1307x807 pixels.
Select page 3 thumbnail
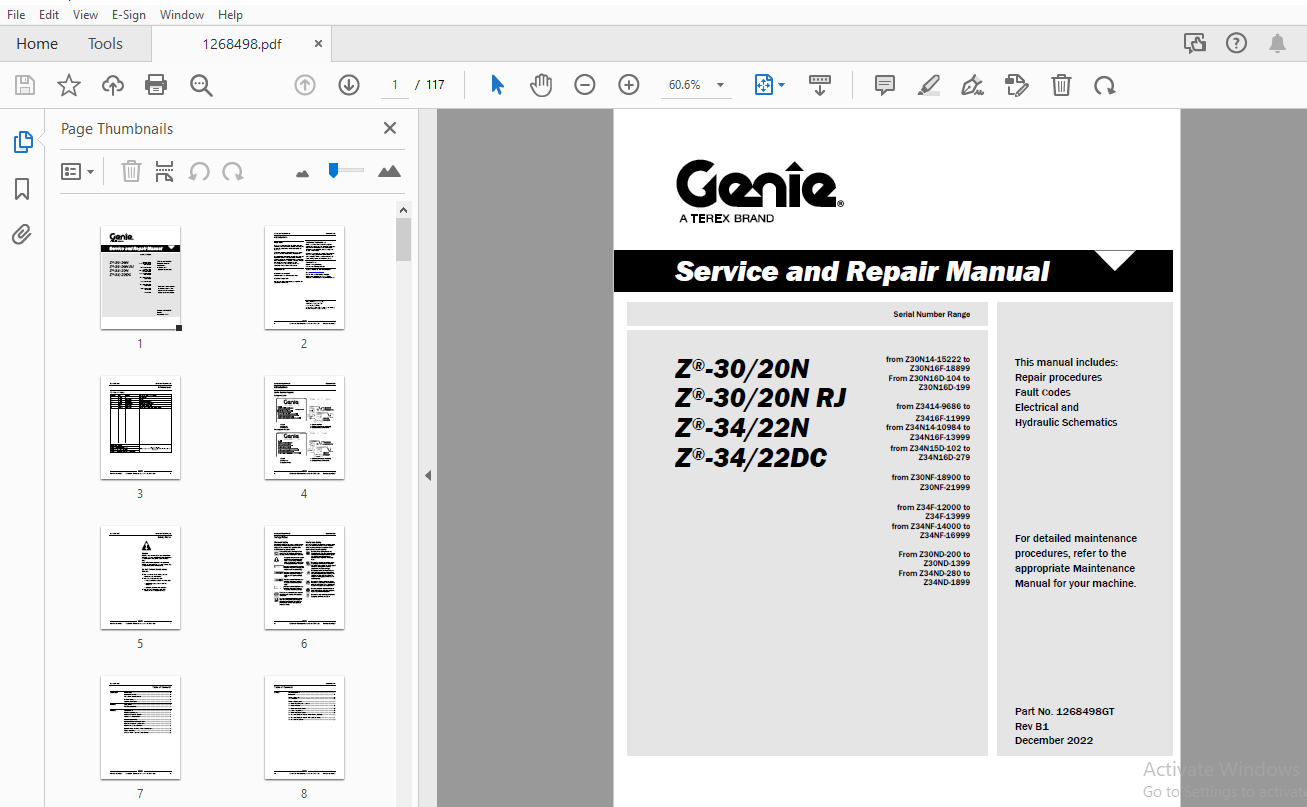(x=140, y=428)
